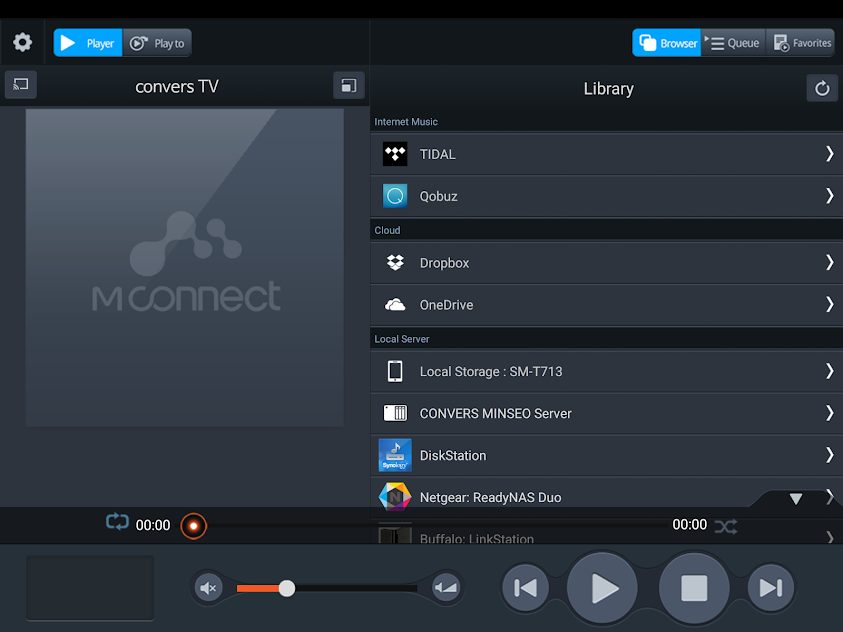Expand the Qobuz row chevron
Viewport: 843px width, 632px height.
coord(830,196)
